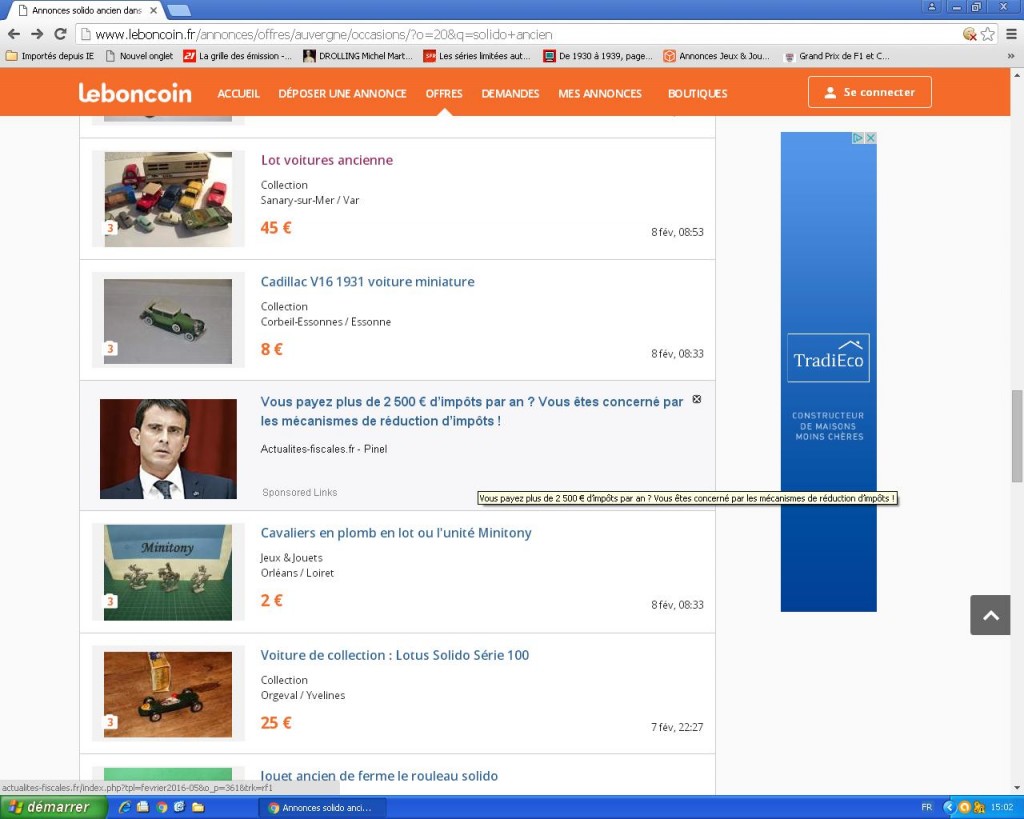Open the DÉPOSER UNE ANNONCE menu item
This screenshot has width=1024, height=819.
(342, 93)
